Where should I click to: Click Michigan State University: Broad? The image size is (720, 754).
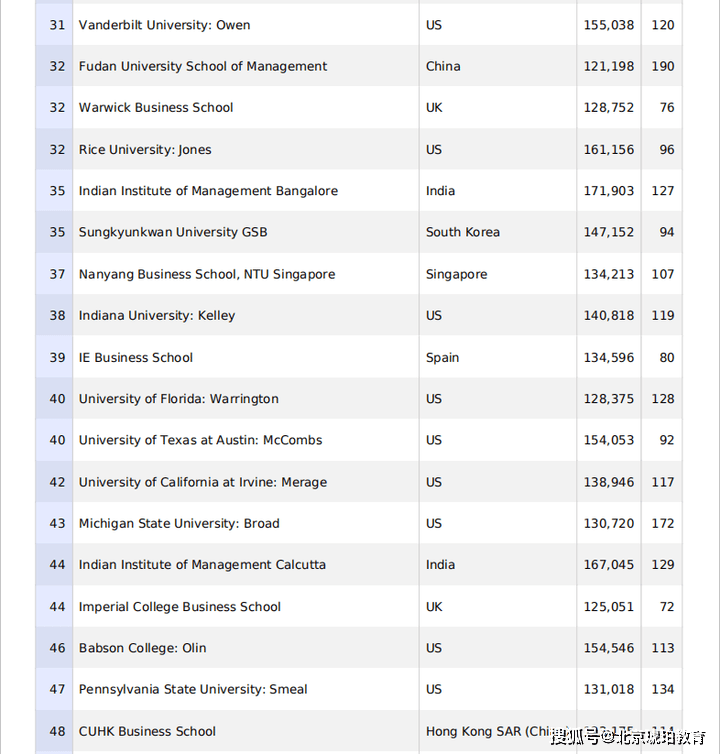179,523
